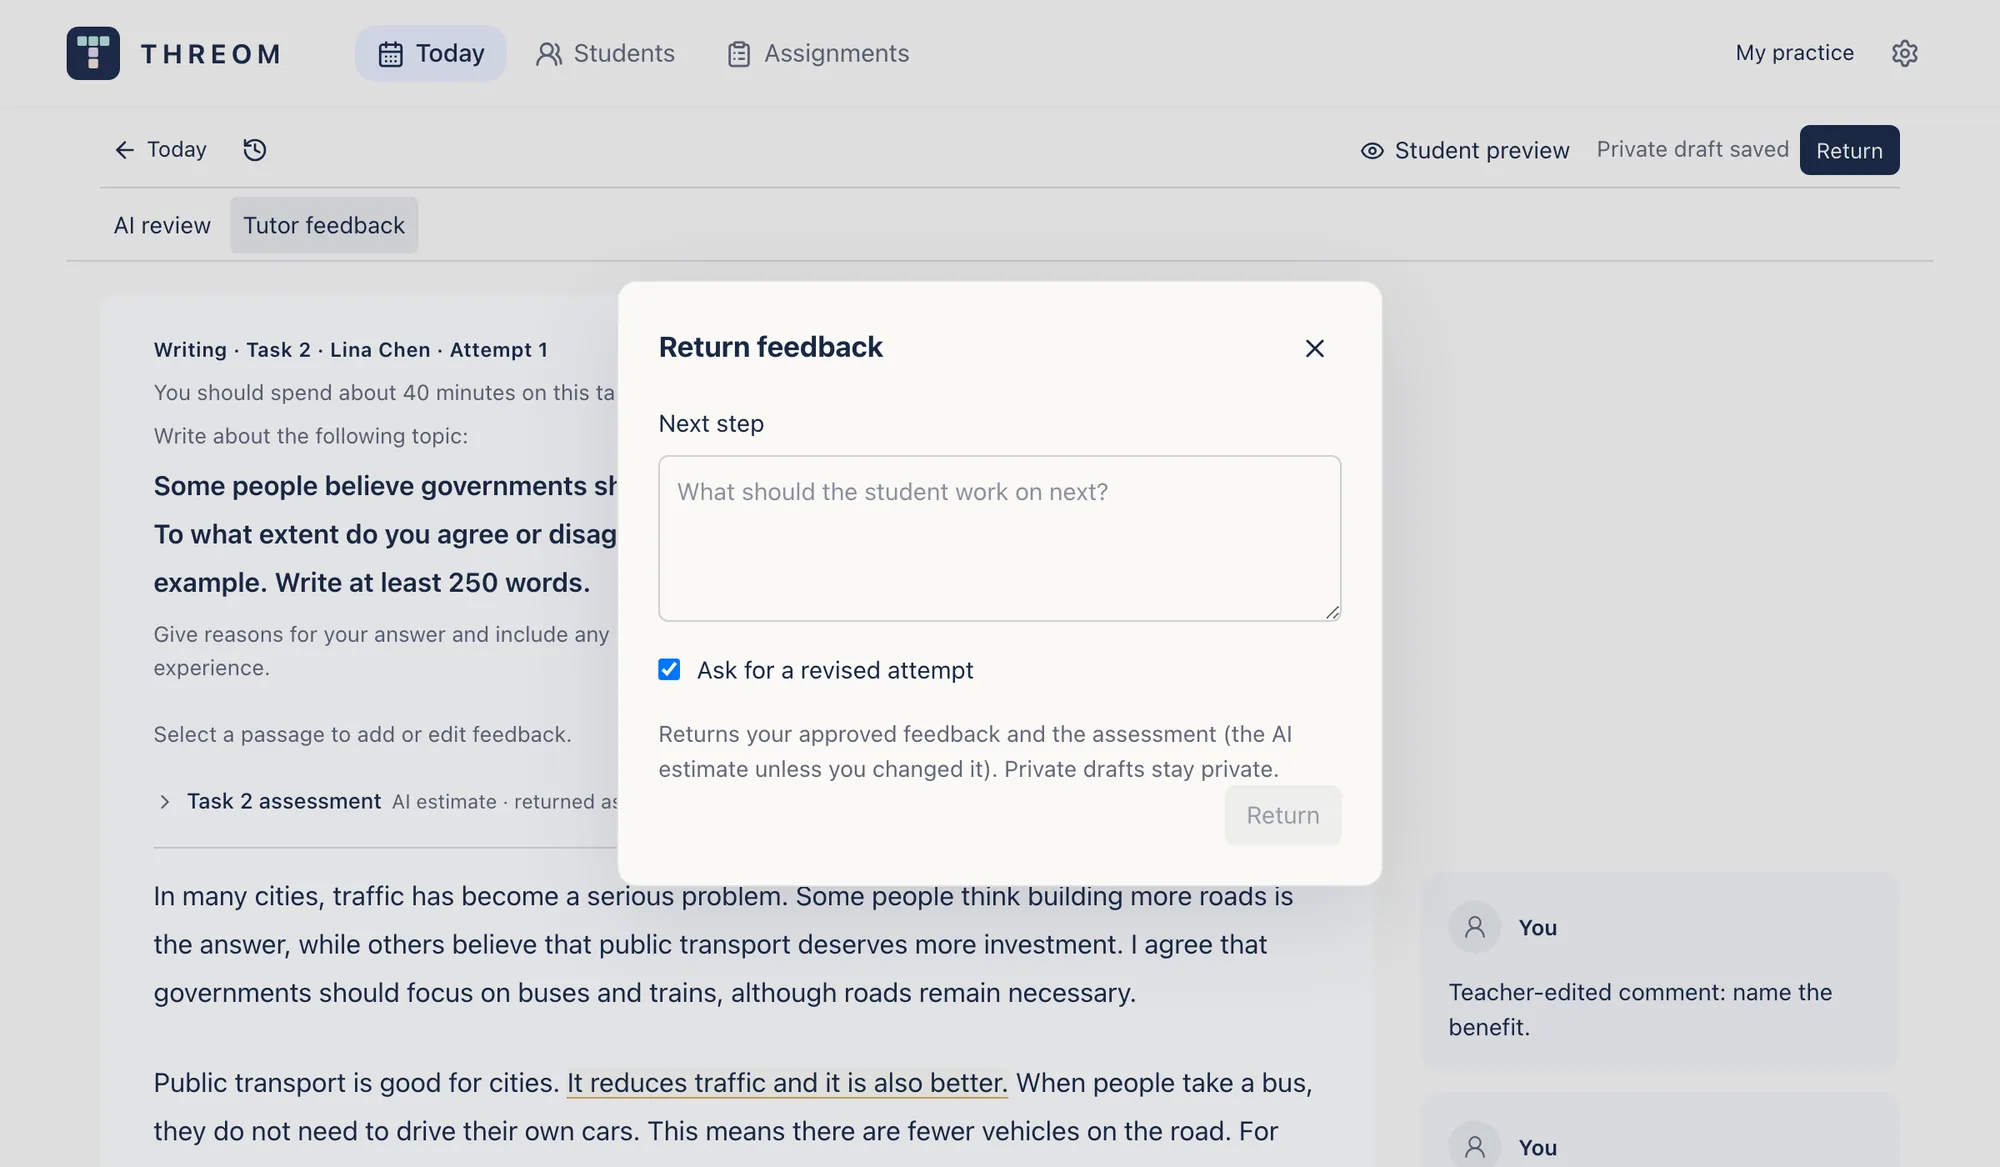Click the Student preview eye button
The width and height of the screenshot is (2000, 1167).
(1465, 150)
